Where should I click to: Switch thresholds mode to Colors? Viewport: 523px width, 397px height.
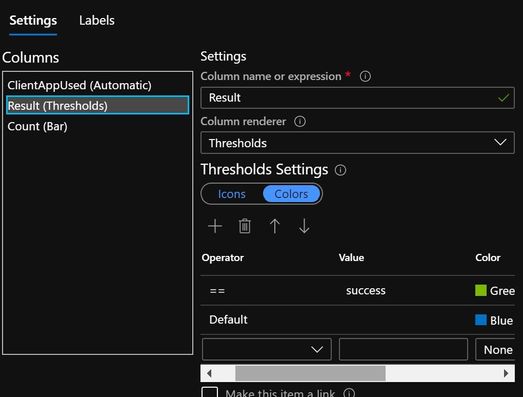pyautogui.click(x=291, y=194)
